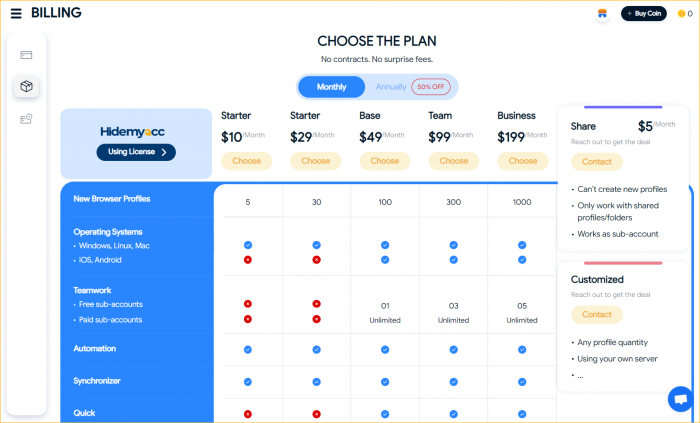Choose the $99 Team plan
Viewport: 700px width, 423px height.
point(454,161)
